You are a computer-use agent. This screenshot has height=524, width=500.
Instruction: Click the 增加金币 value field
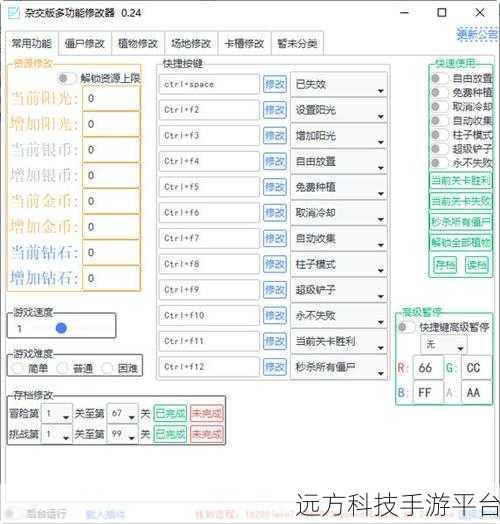point(111,227)
